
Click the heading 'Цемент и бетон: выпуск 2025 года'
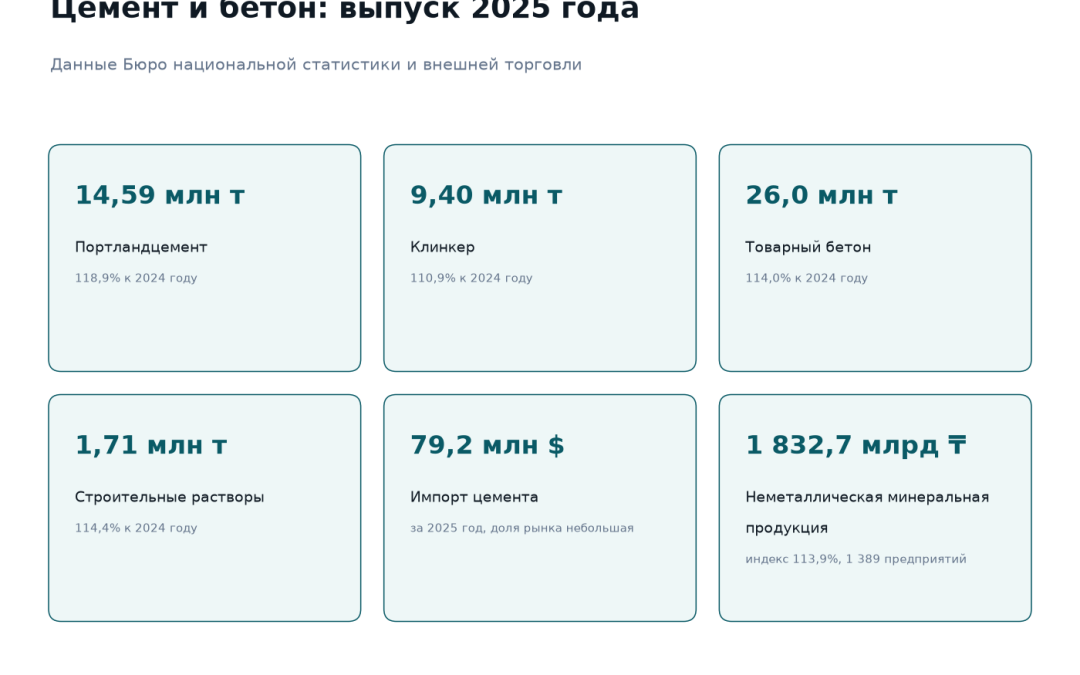[344, 10]
